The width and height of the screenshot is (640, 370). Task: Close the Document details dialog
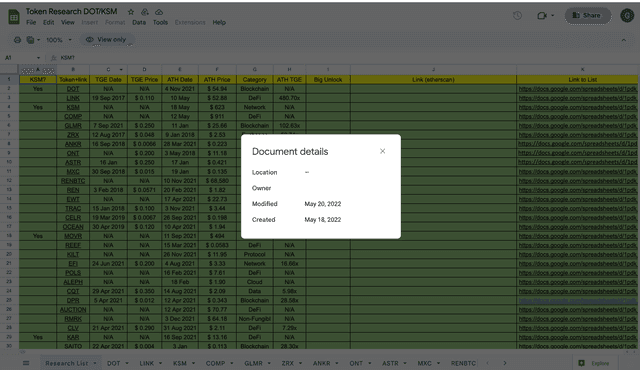382,151
